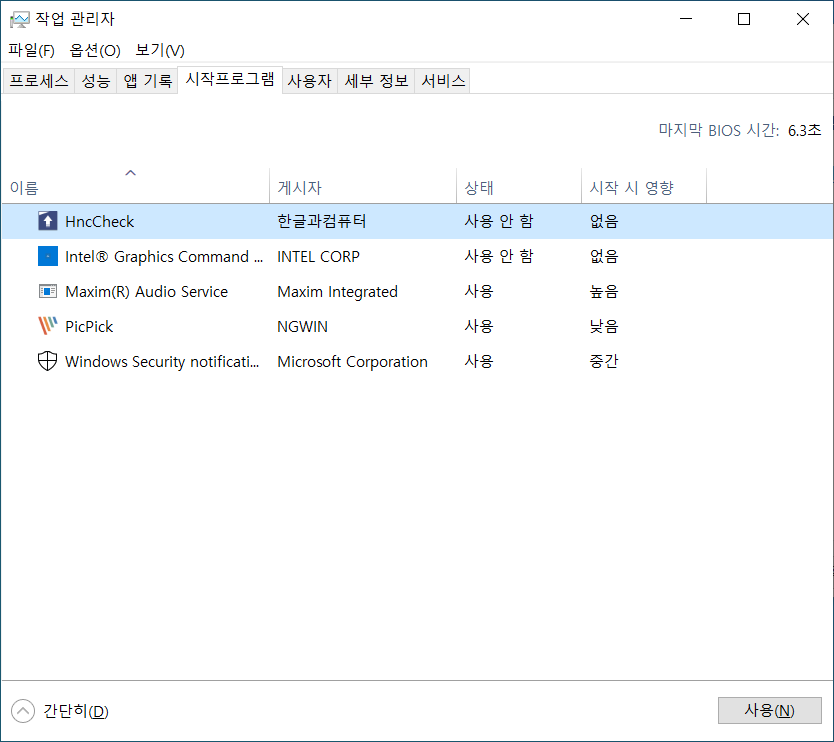The image size is (834, 742).
Task: Click the 사용(N) enable button
Action: pos(769,710)
